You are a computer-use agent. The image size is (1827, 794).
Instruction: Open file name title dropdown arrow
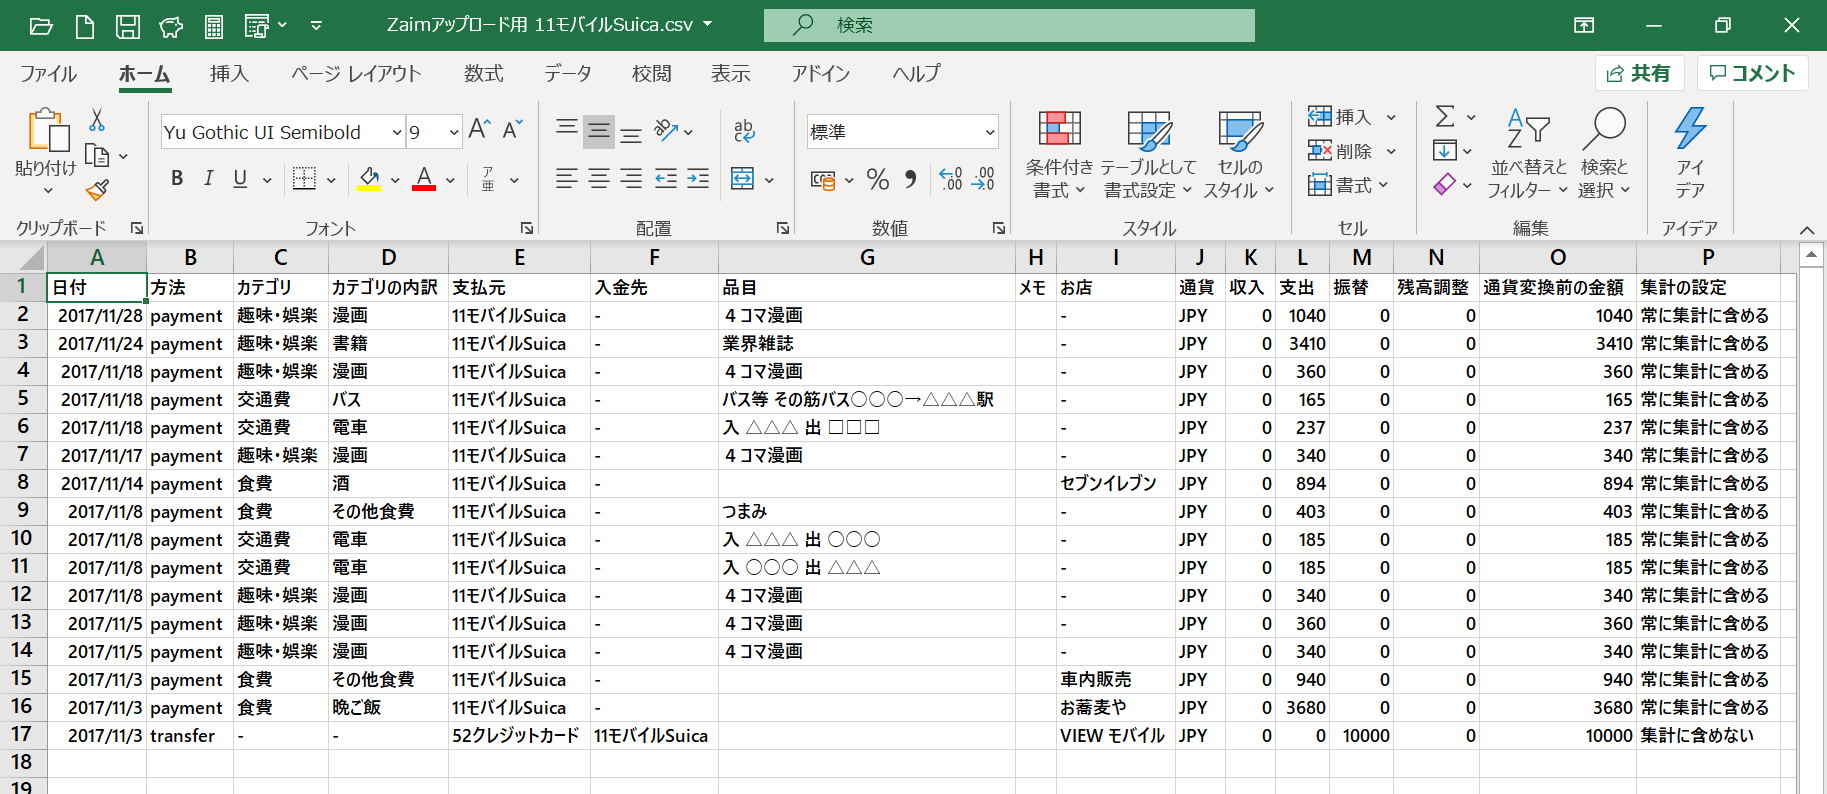coord(708,25)
